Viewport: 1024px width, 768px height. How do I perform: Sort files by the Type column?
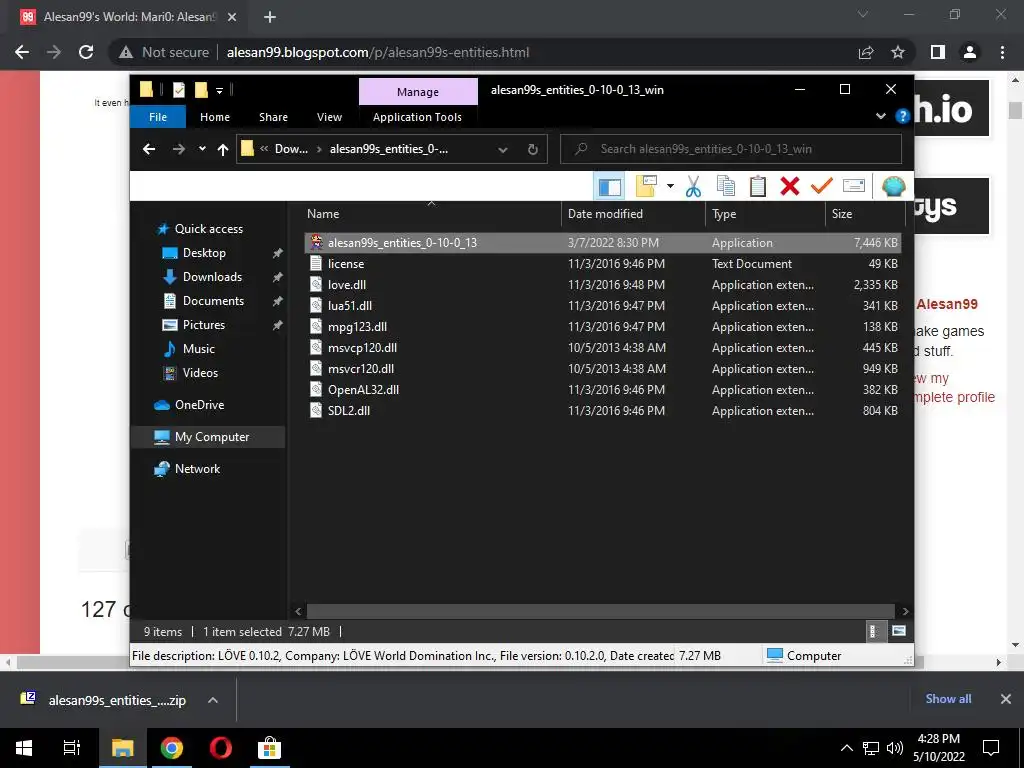click(x=765, y=214)
